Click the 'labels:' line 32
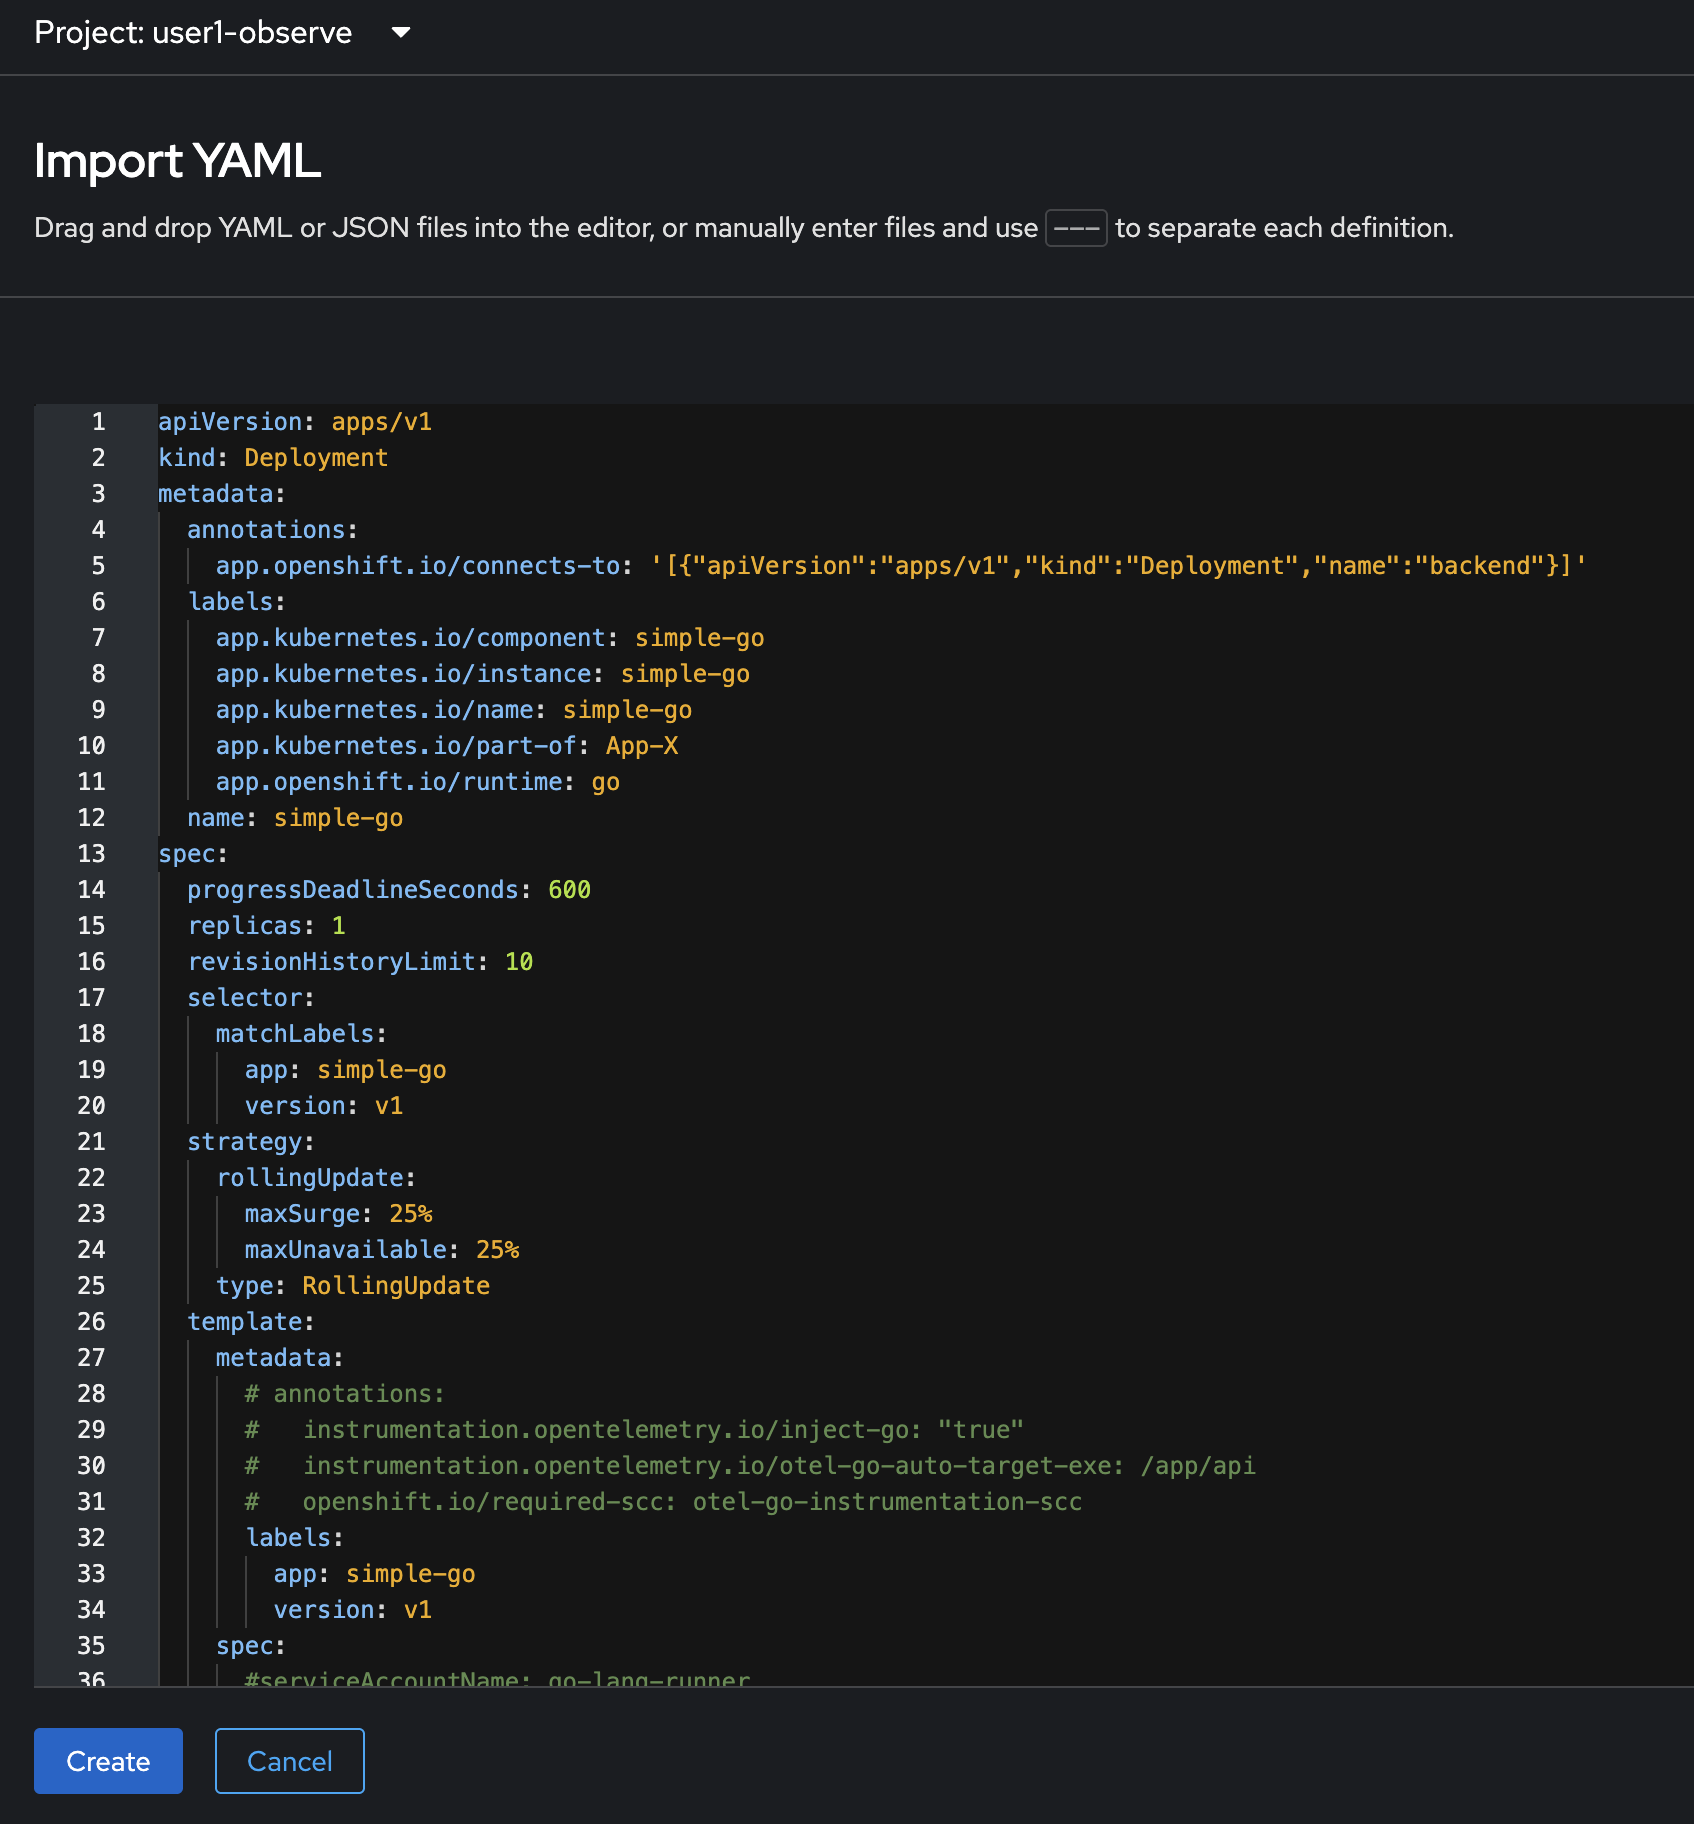The image size is (1694, 1824). coord(295,1538)
